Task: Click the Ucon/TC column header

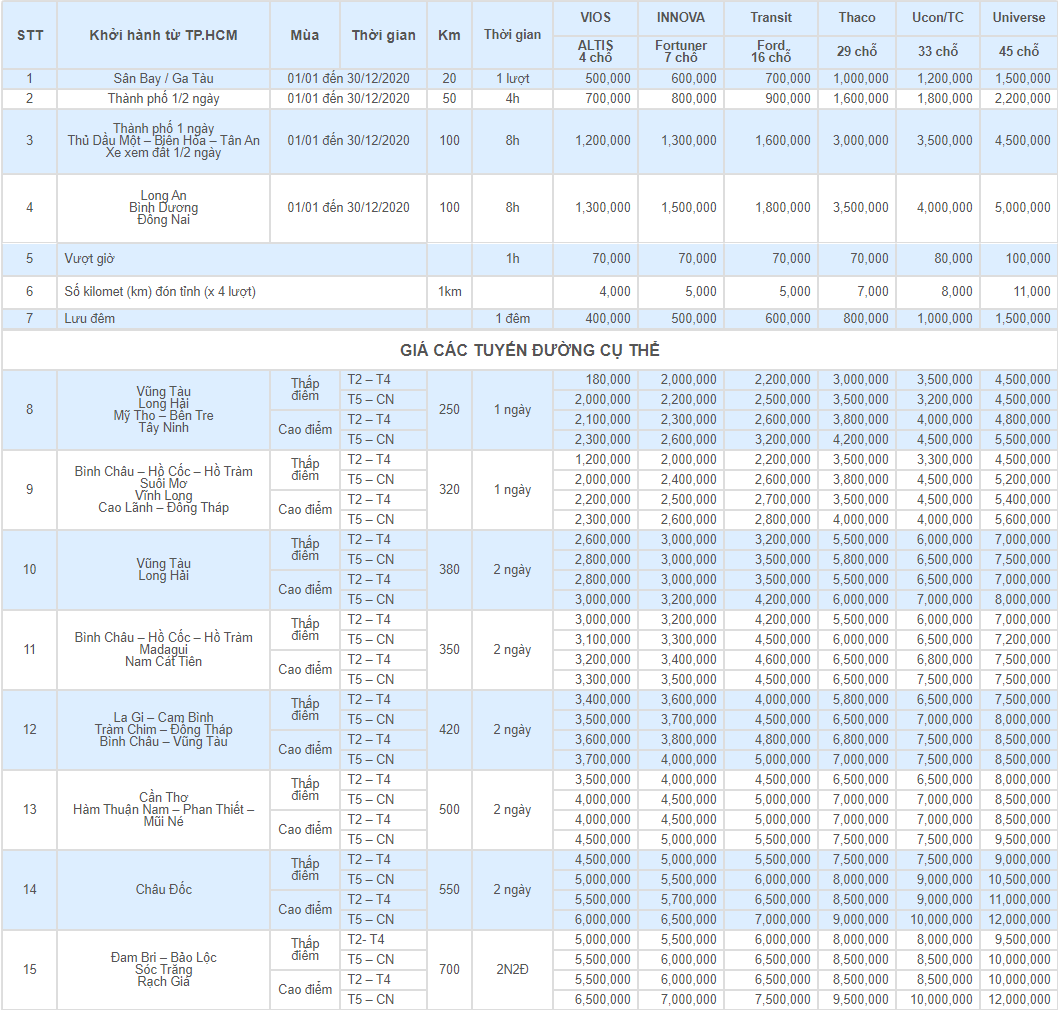Action: tap(938, 17)
